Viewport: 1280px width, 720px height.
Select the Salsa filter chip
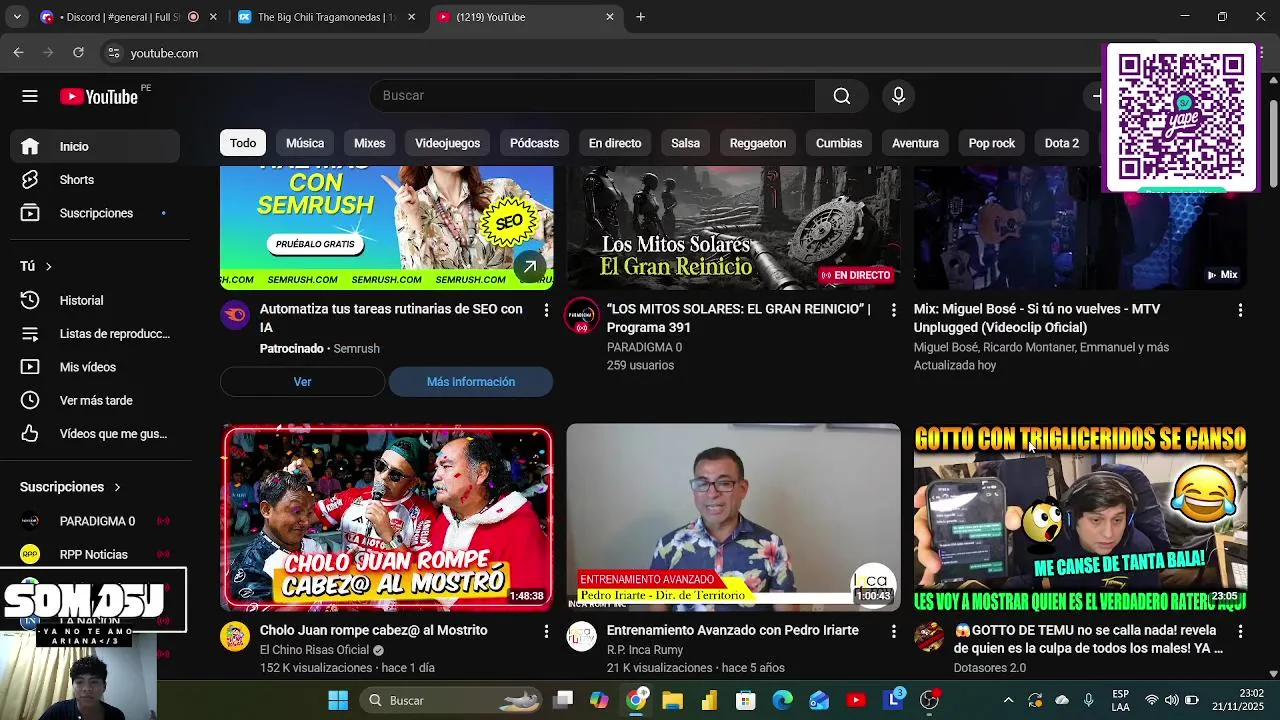coord(685,143)
